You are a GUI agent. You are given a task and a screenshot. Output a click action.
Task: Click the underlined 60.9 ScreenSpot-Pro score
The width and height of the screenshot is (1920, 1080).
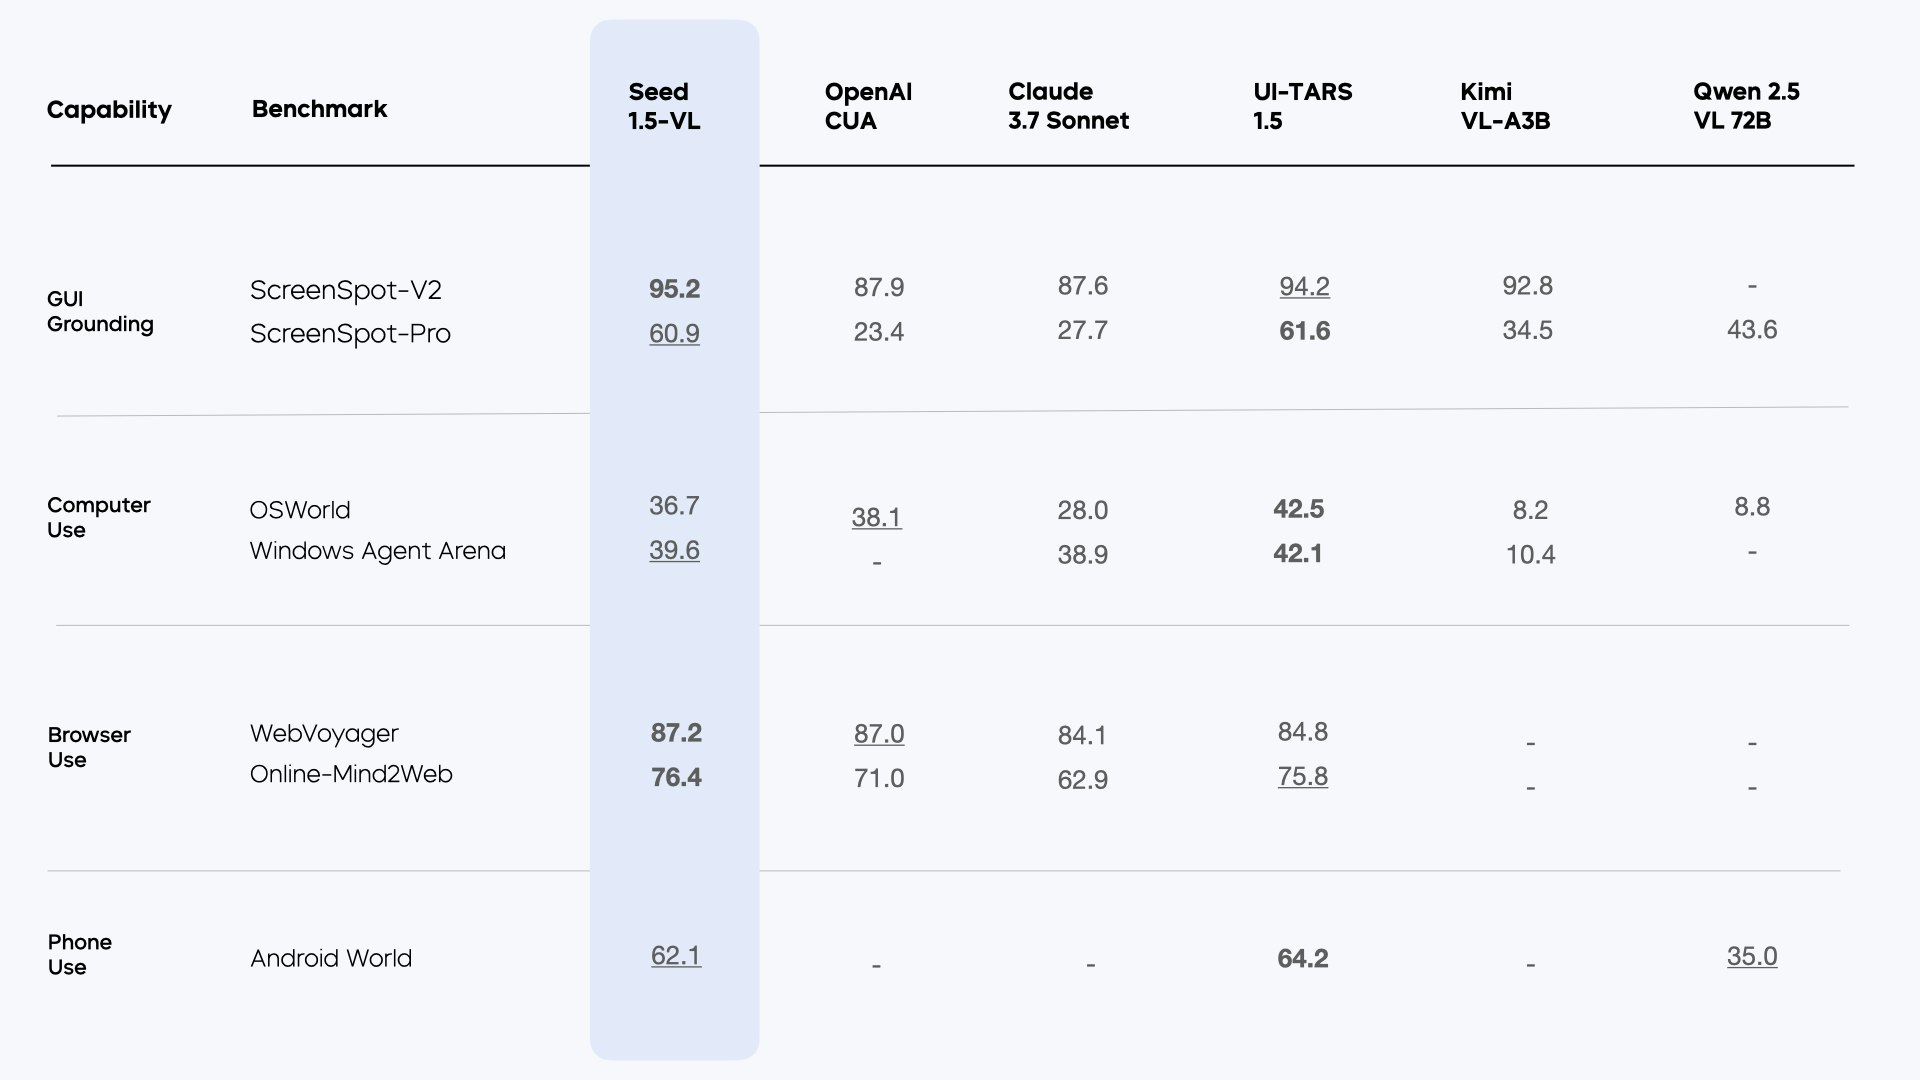coord(674,334)
